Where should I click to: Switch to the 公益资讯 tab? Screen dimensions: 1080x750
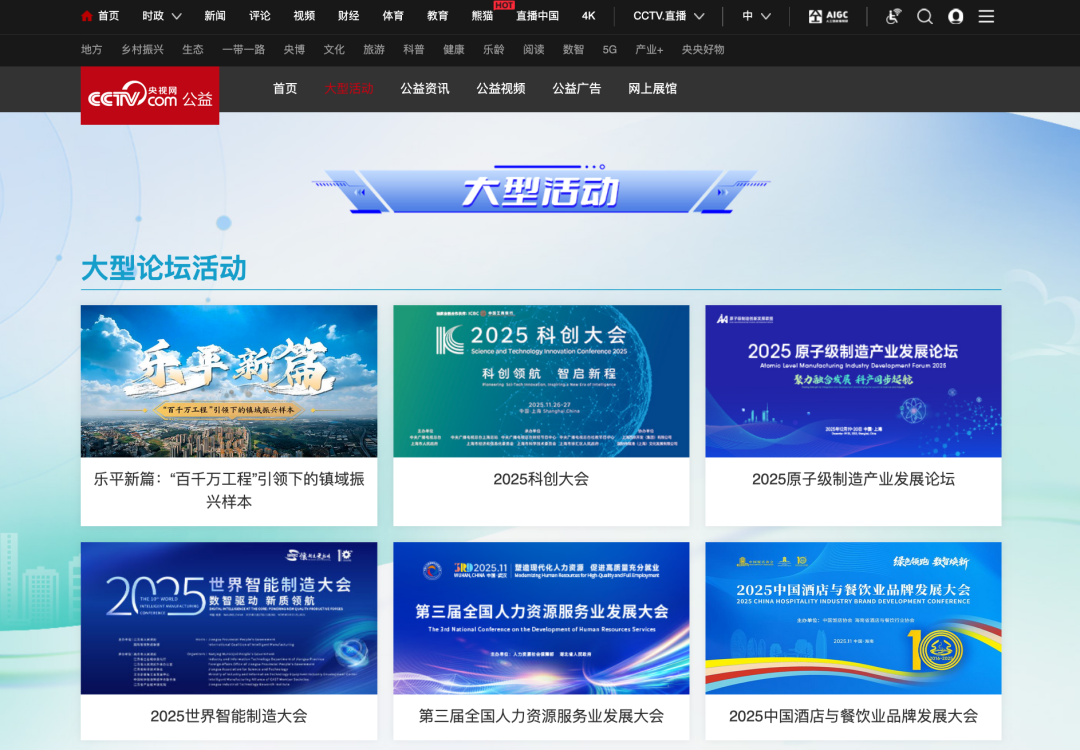[425, 88]
